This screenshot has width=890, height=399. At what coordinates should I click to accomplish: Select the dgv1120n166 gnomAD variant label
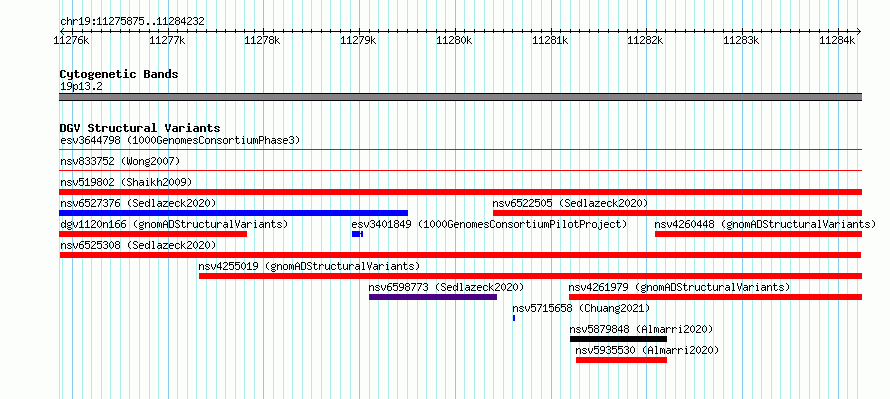[x=174, y=224]
